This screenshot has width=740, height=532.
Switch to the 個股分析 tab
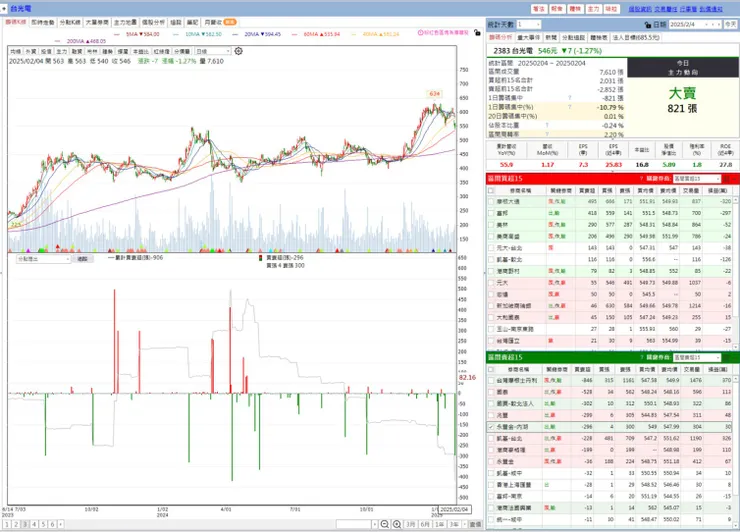pyautogui.click(x=154, y=22)
